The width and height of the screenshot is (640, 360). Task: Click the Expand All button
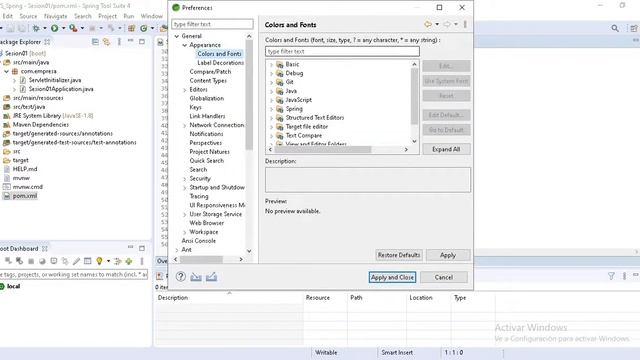tap(446, 149)
